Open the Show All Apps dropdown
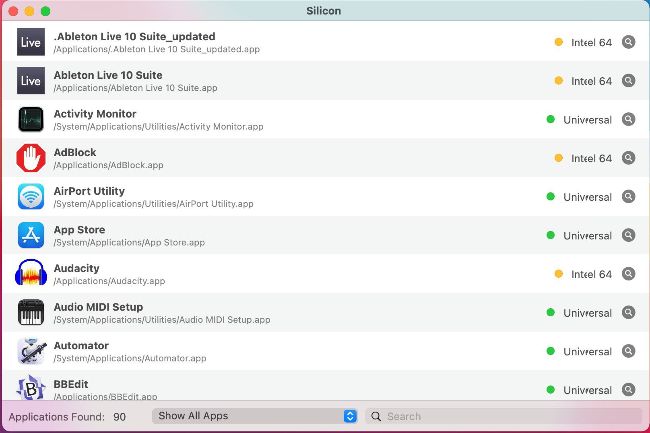The width and height of the screenshot is (650, 433). (255, 416)
